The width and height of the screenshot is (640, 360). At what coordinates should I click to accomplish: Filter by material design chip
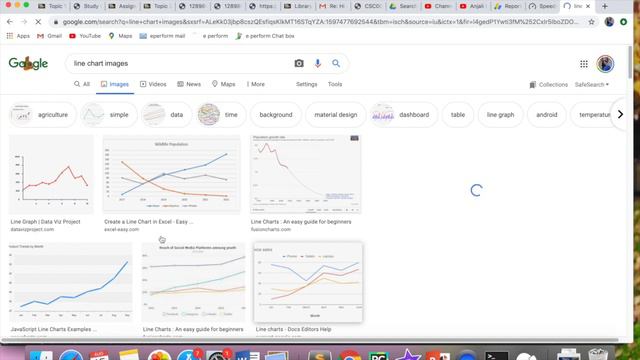pyautogui.click(x=336, y=115)
